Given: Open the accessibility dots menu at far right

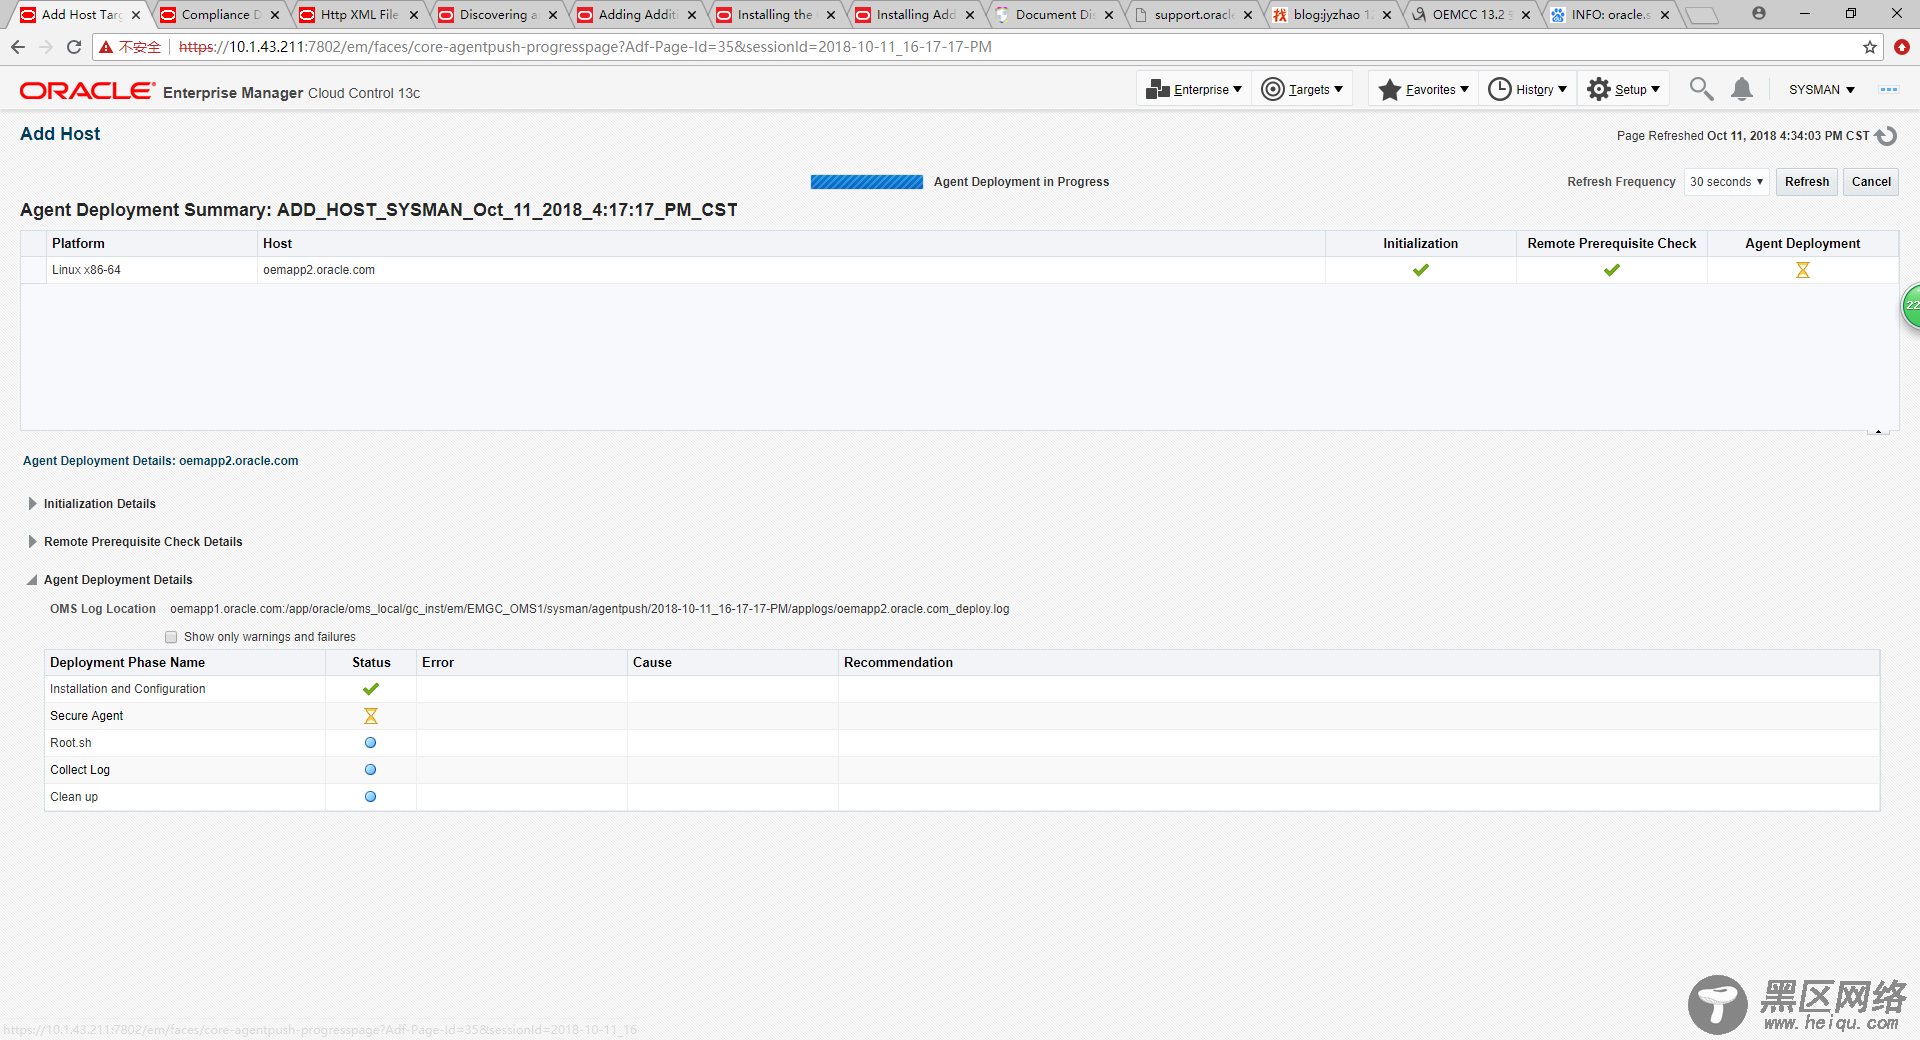Looking at the screenshot, I should coord(1889,89).
